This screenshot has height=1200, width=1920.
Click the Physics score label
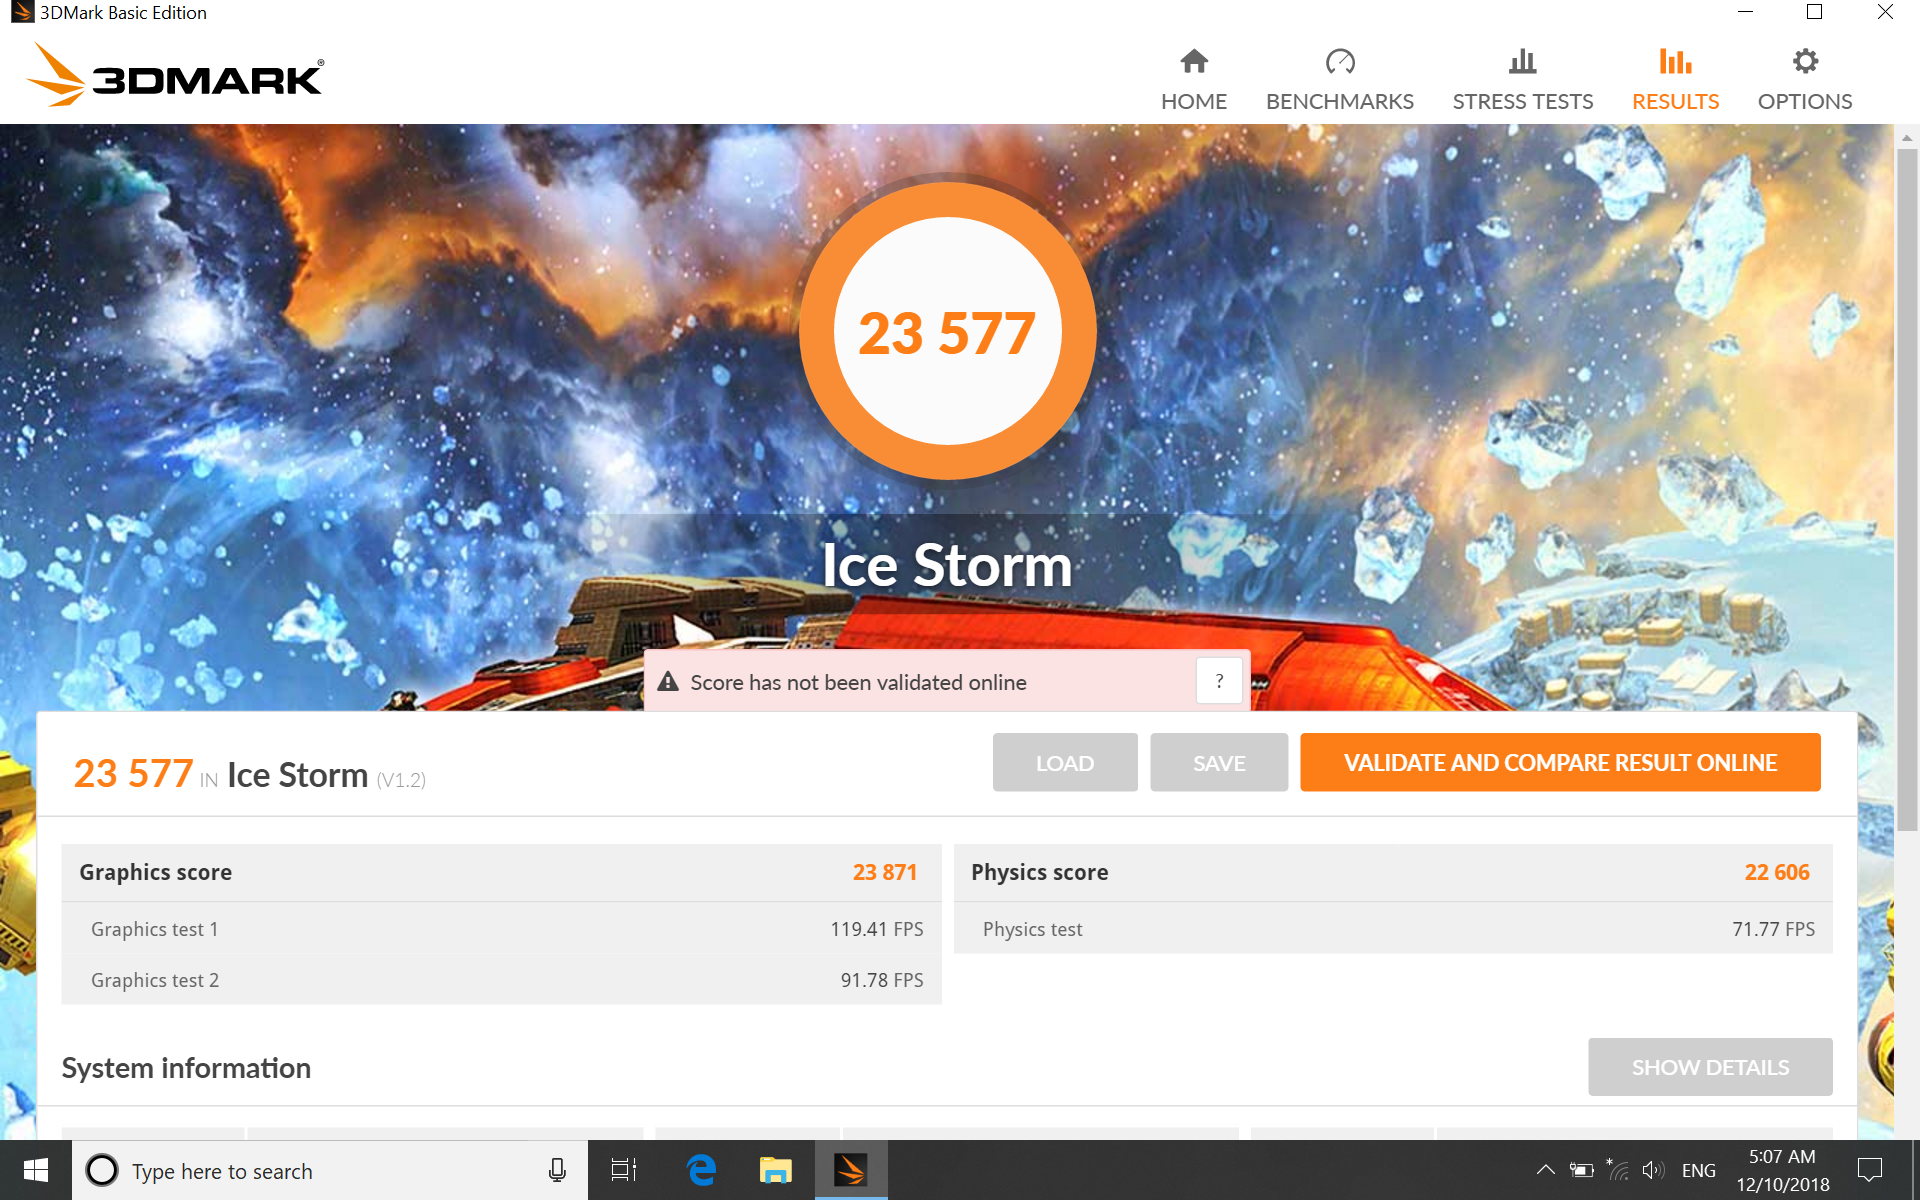coord(1040,872)
